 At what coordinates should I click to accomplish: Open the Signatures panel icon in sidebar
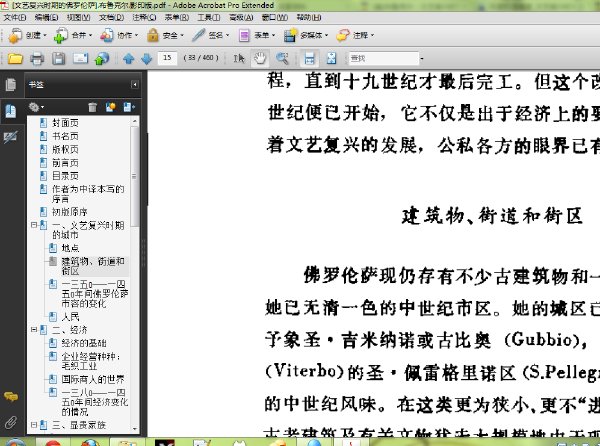(10, 137)
